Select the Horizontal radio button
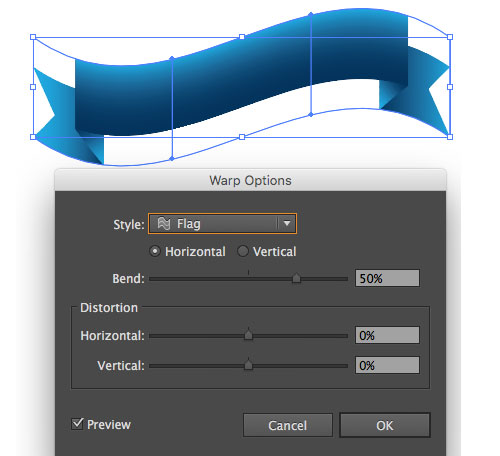 click(x=155, y=251)
